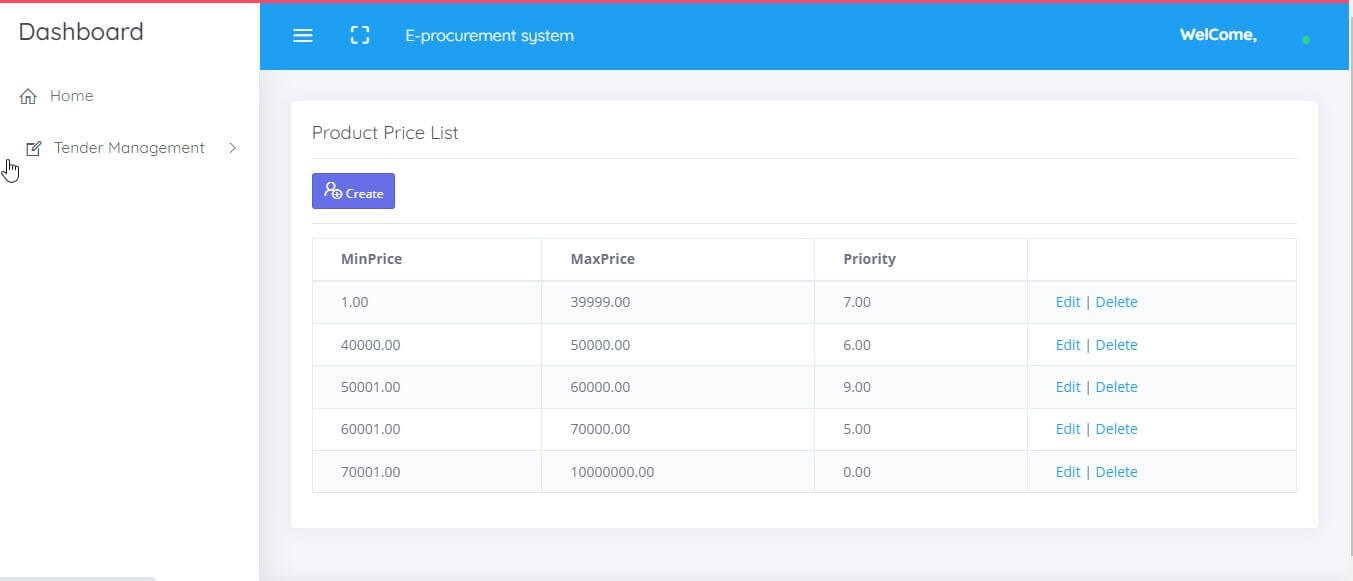Select the Priority value 9.00
The height and width of the screenshot is (581, 1353).
point(857,387)
